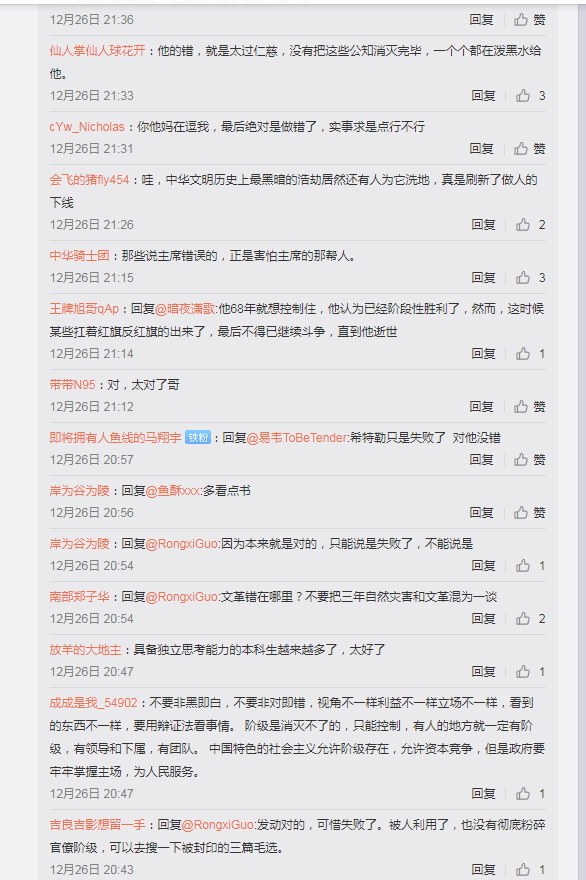The width and height of the screenshot is (586, 880).
Task: Thumbs-up 放羊的大地主's comment
Action: (530, 672)
